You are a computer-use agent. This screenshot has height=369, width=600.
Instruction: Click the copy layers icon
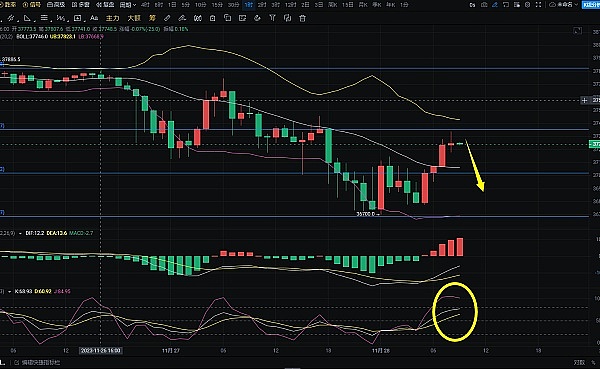pyautogui.click(x=227, y=18)
